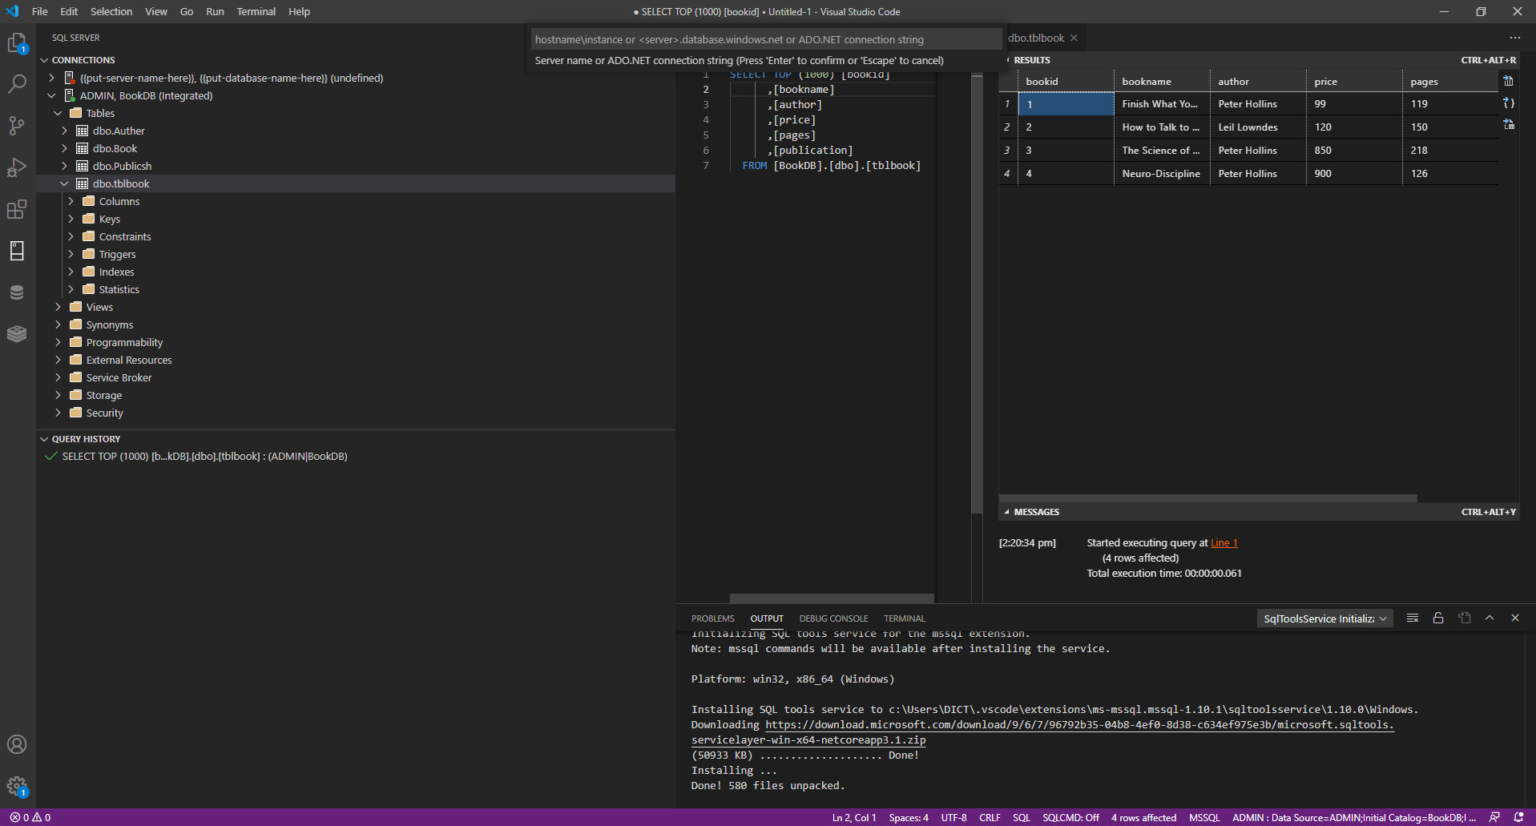
Task: Open the Terminal menu in menu bar
Action: (256, 12)
